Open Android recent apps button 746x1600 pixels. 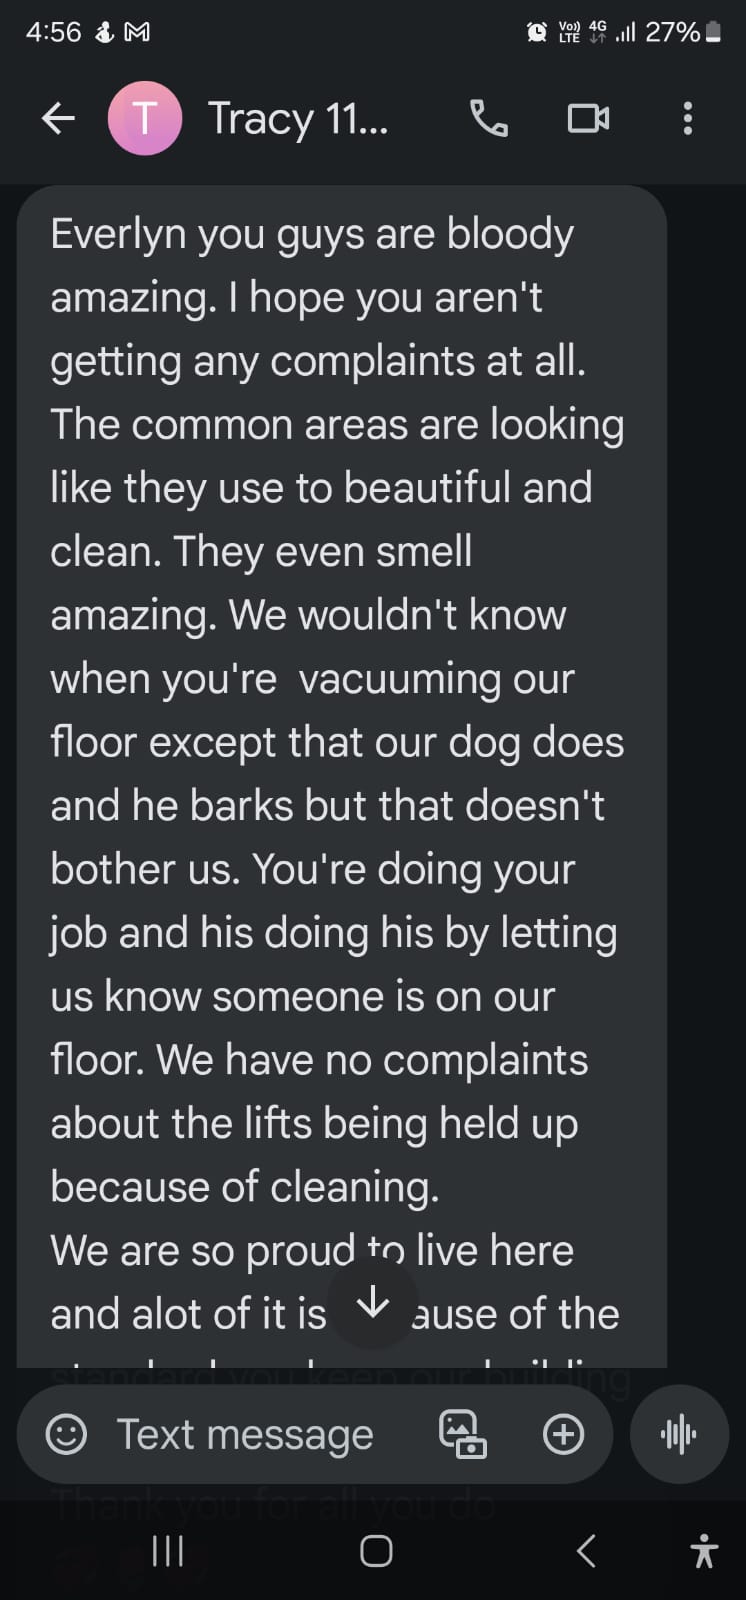[167, 1551]
